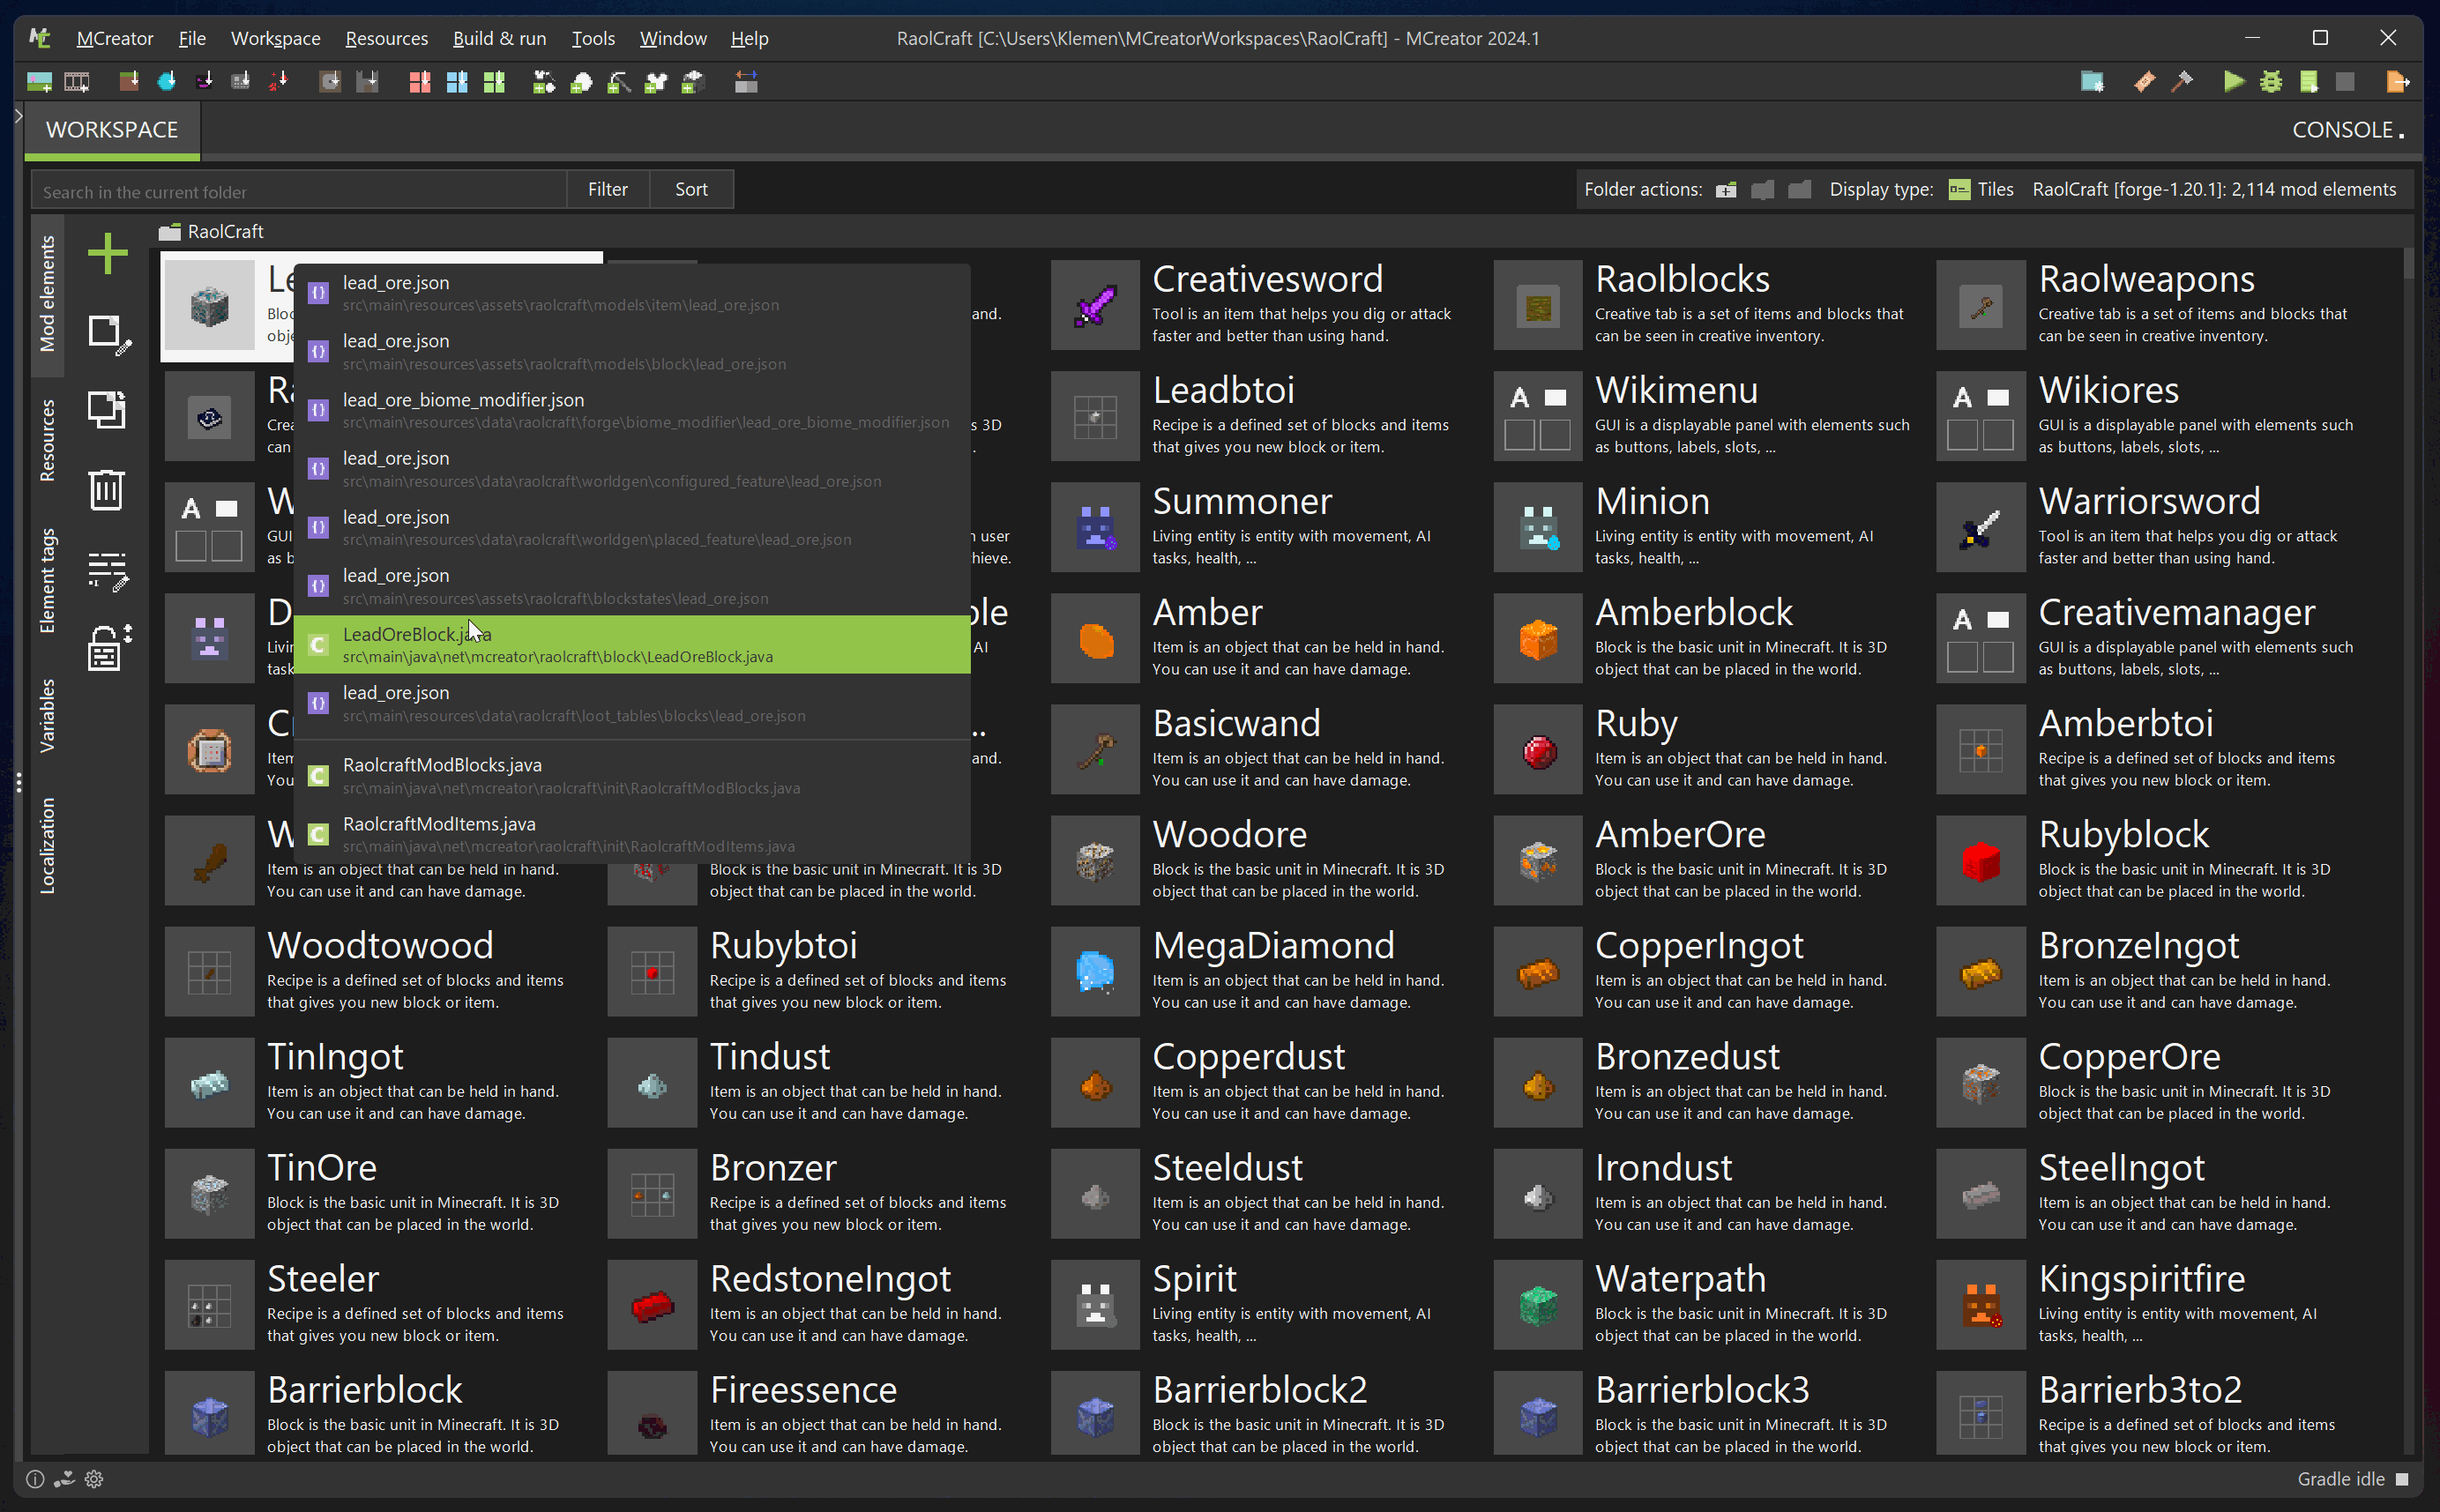Image resolution: width=2440 pixels, height=1512 pixels.
Task: Click the edit selected element pencil icon
Action: [108, 334]
